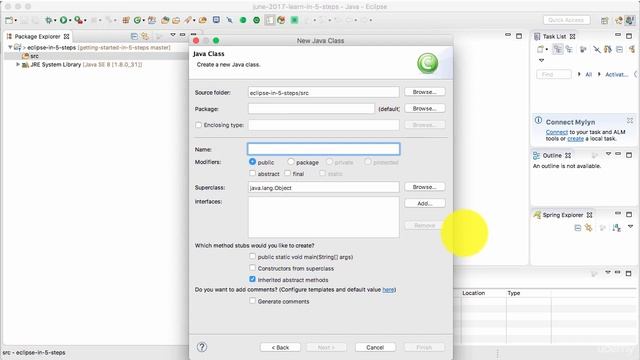Click the Run External Tools icon
The height and width of the screenshot is (360, 640).
click(78, 20)
